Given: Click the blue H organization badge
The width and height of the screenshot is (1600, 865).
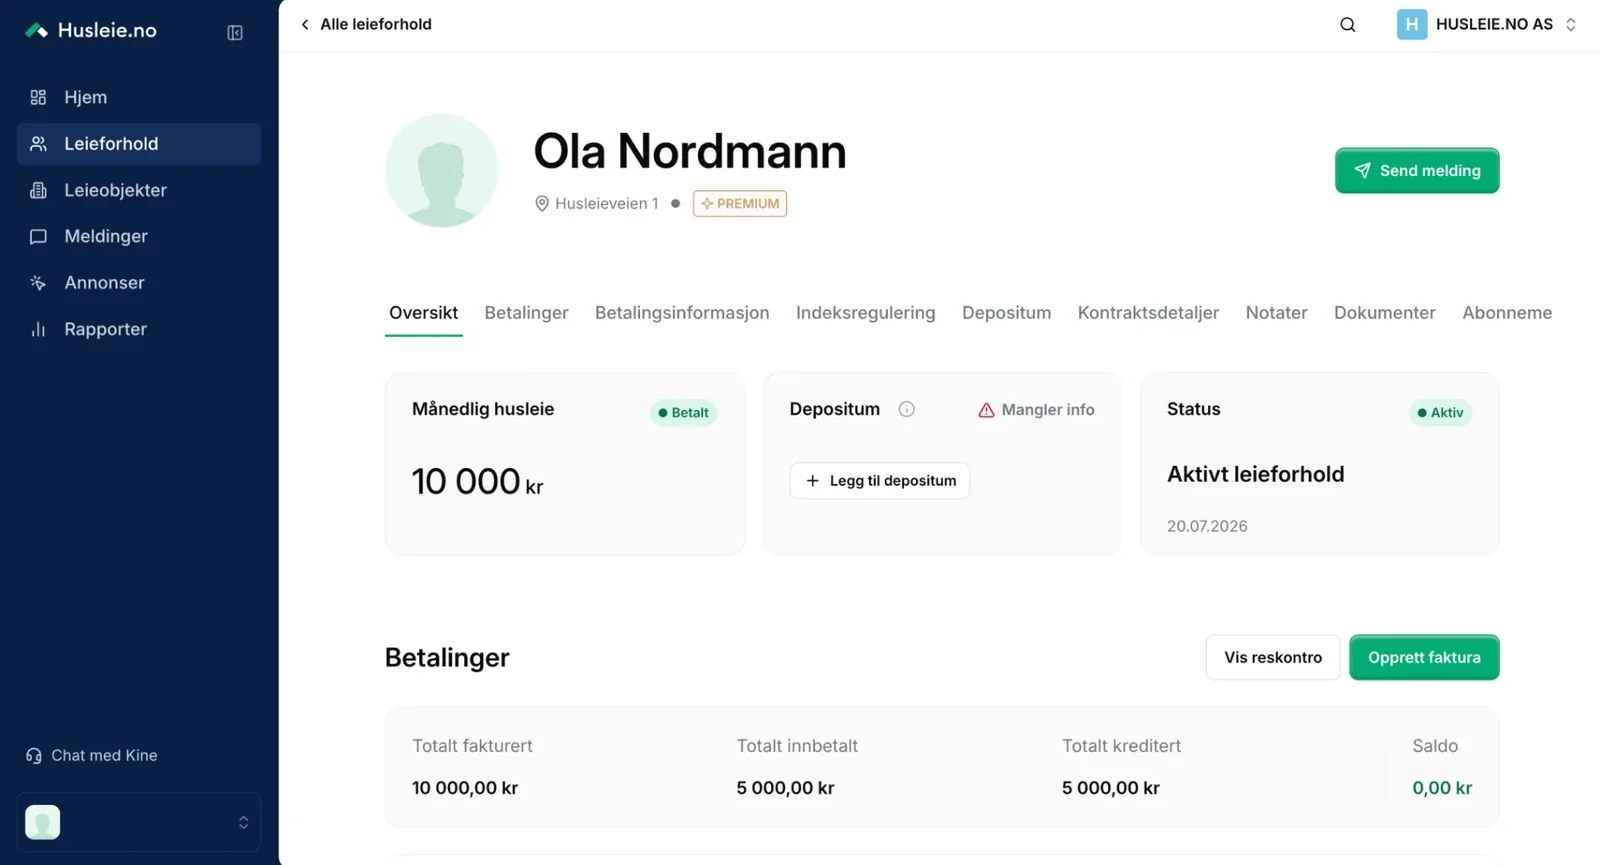Looking at the screenshot, I should click(x=1412, y=24).
